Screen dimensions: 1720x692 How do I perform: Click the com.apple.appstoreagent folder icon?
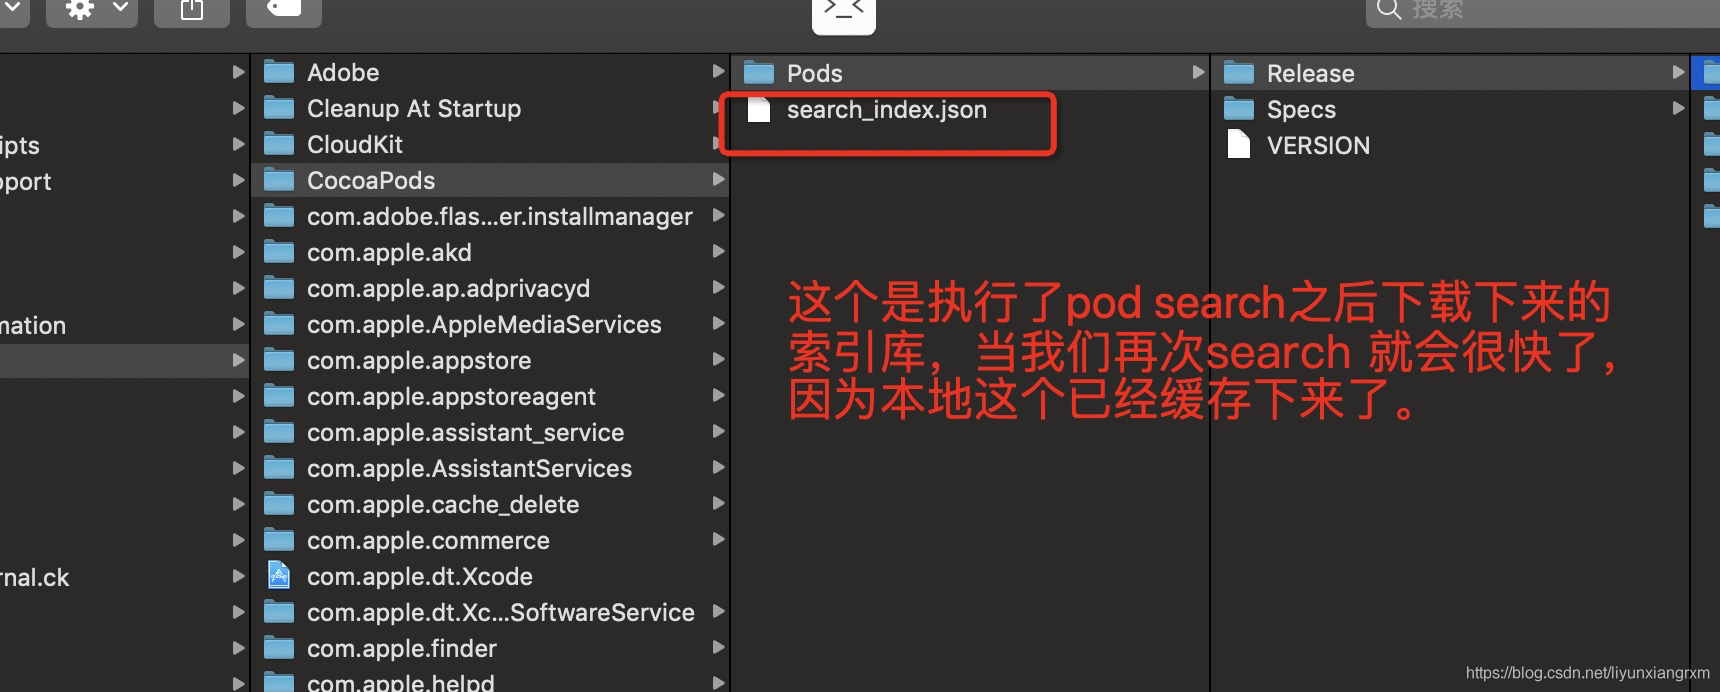coord(279,396)
